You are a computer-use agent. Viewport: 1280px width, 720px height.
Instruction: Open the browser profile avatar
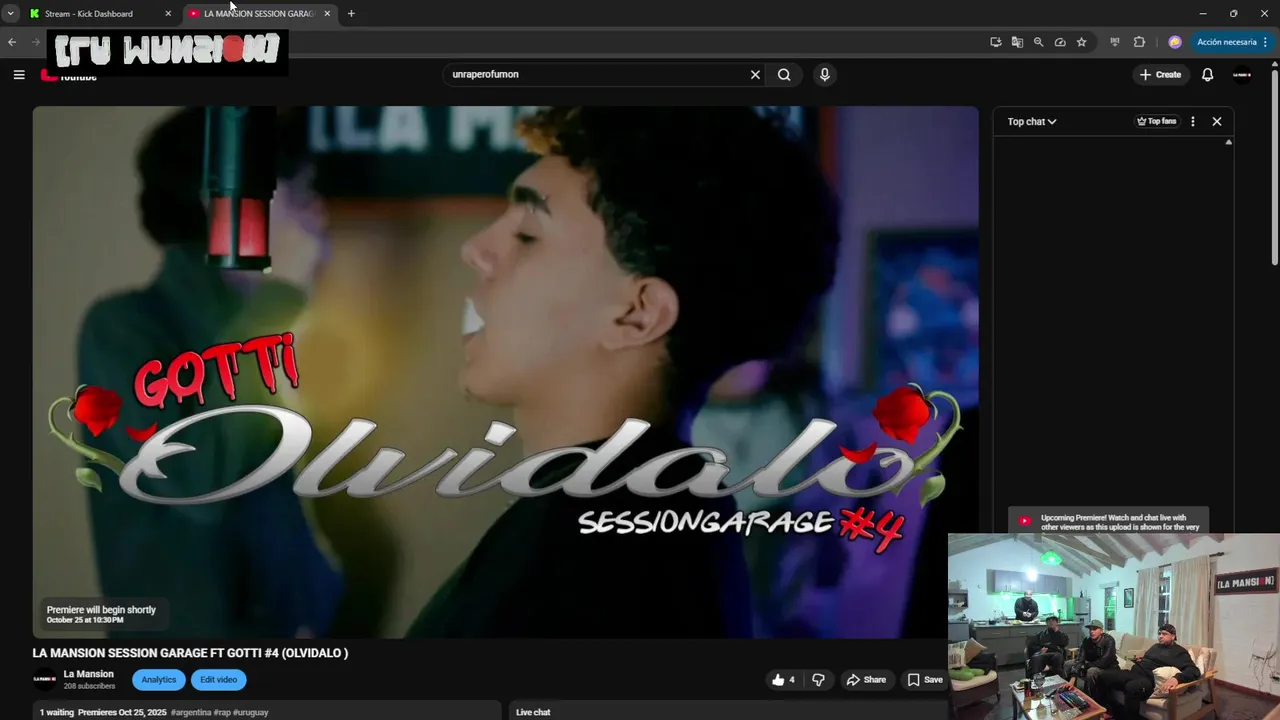point(1175,42)
